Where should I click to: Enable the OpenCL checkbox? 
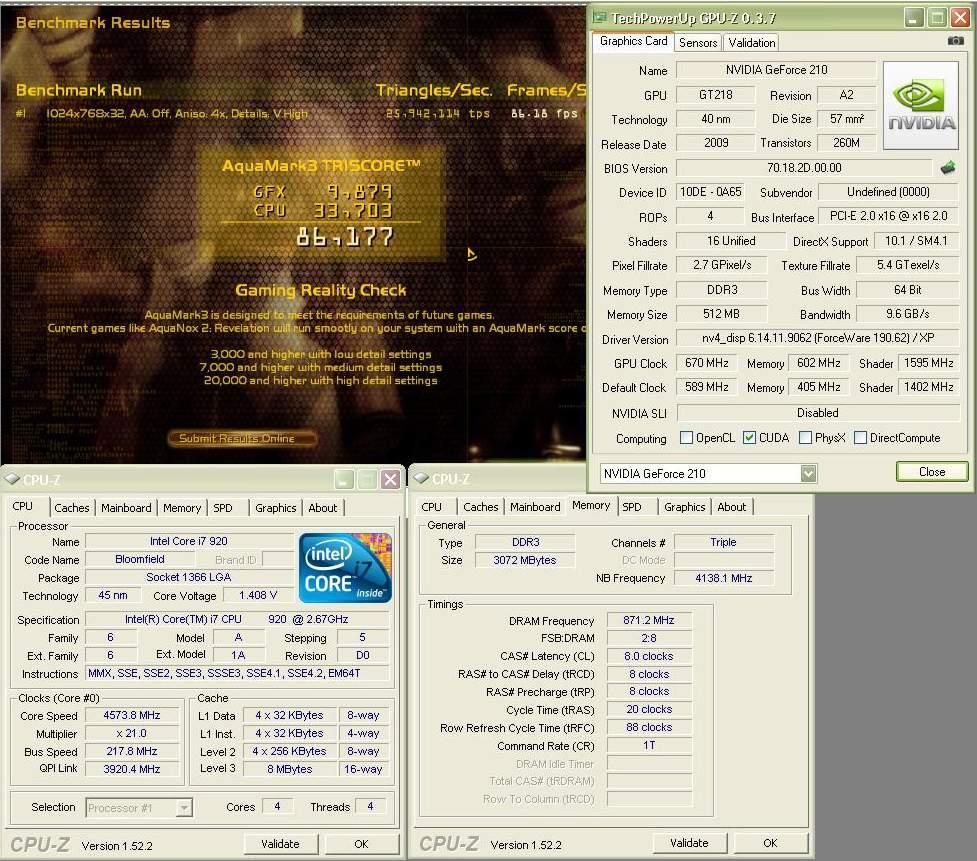(x=687, y=437)
